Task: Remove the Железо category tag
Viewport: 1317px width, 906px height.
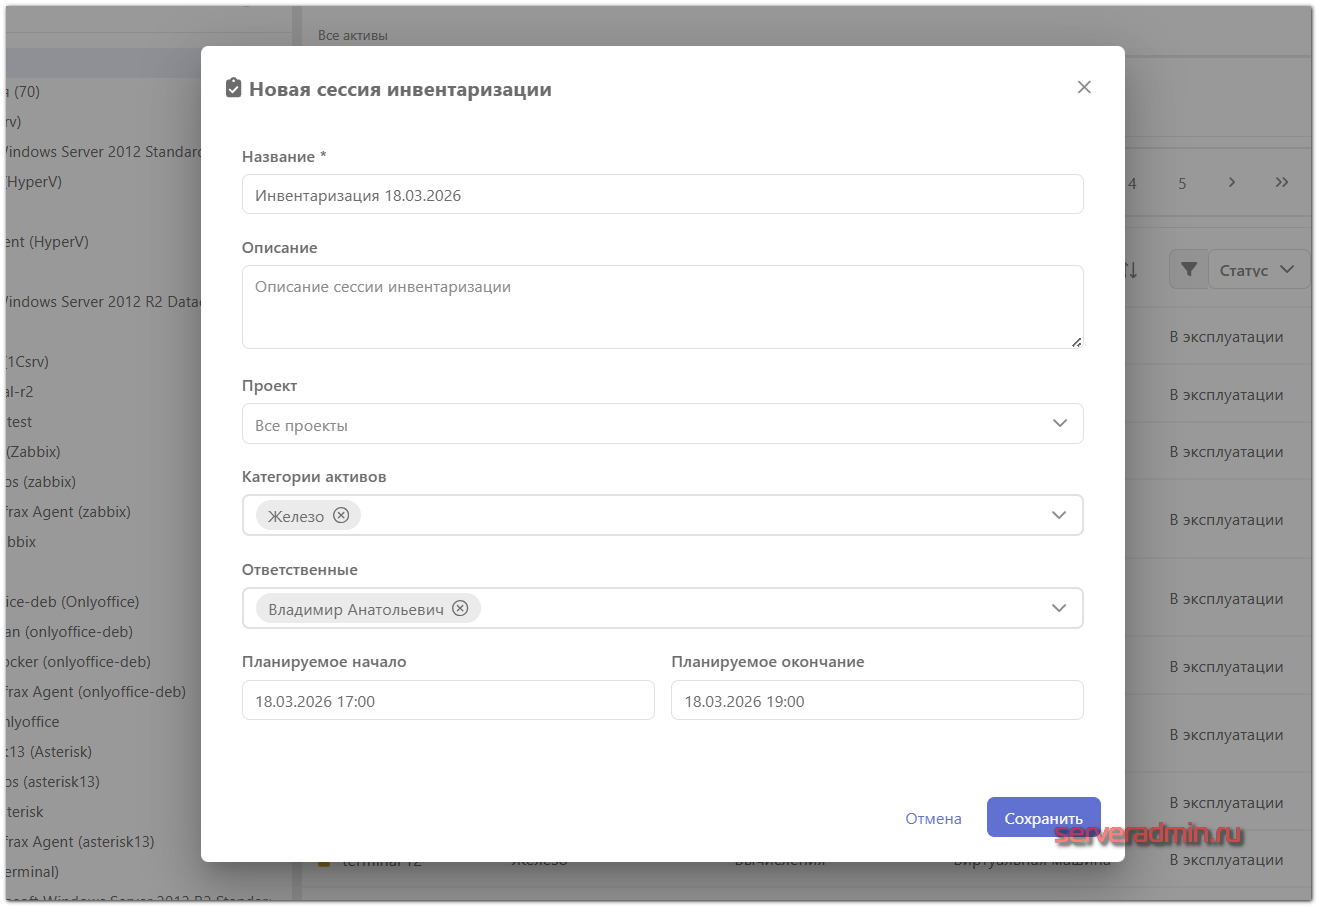Action: 341,515
